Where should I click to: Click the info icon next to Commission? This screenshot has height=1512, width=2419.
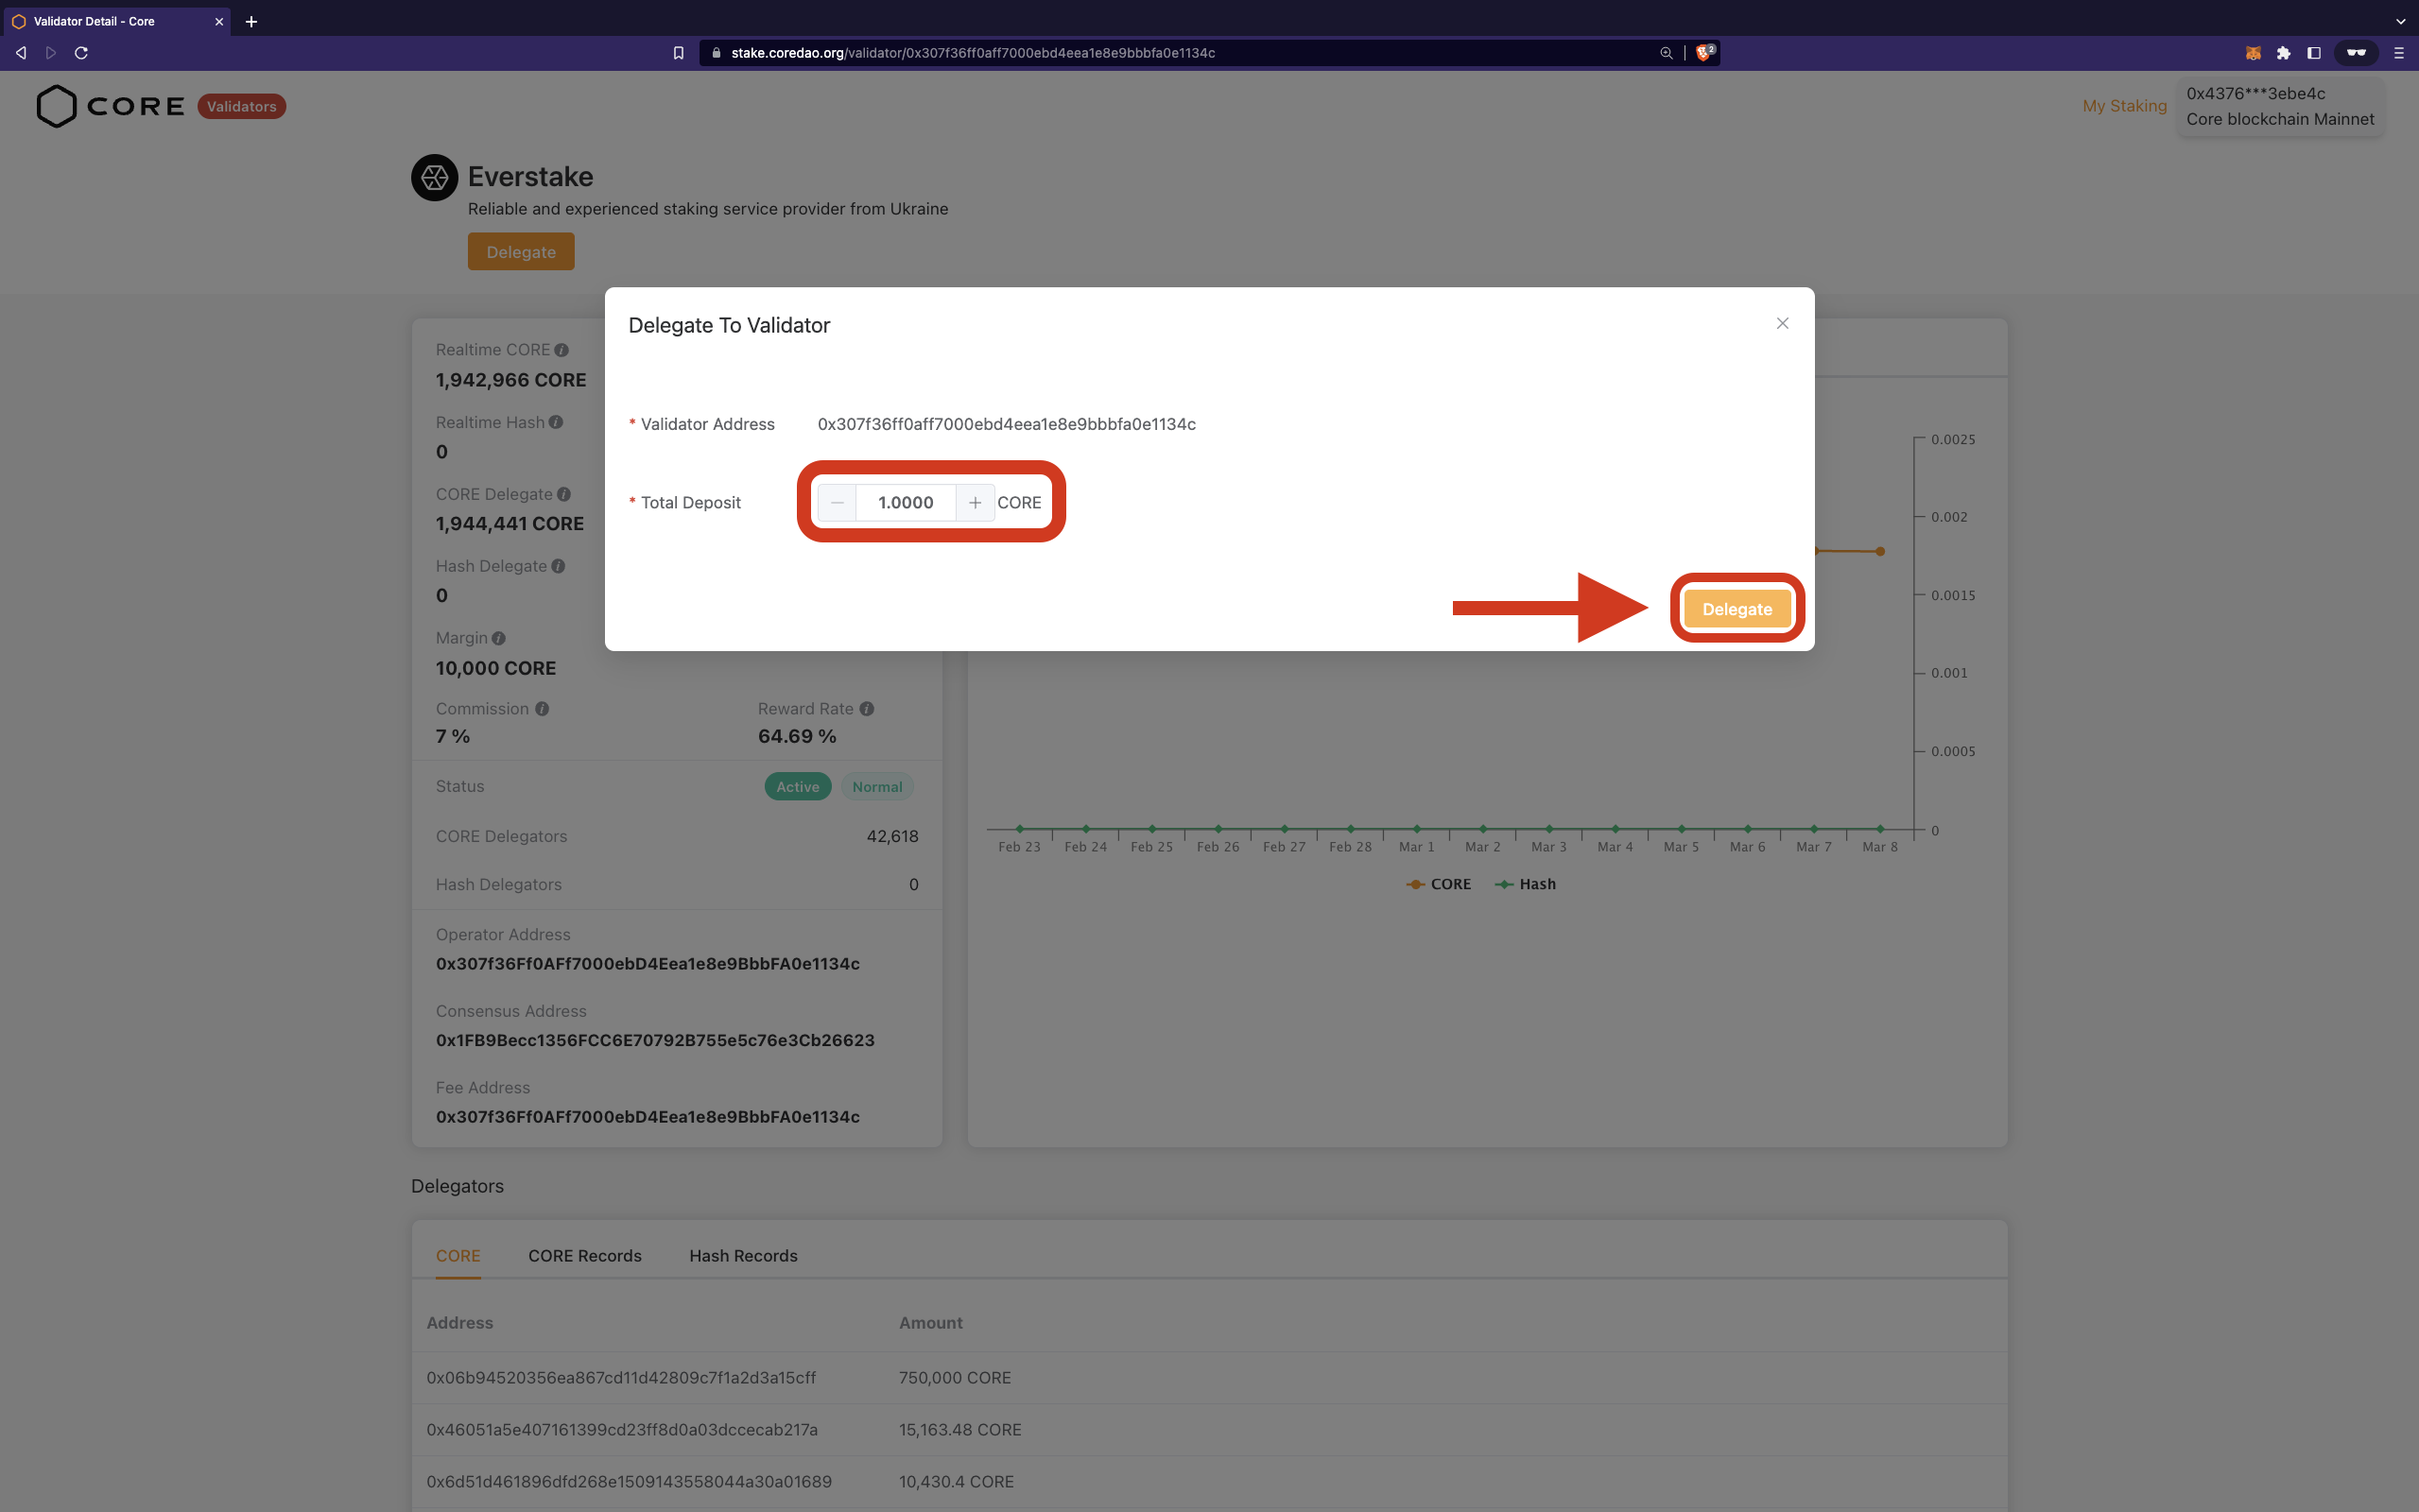click(543, 708)
